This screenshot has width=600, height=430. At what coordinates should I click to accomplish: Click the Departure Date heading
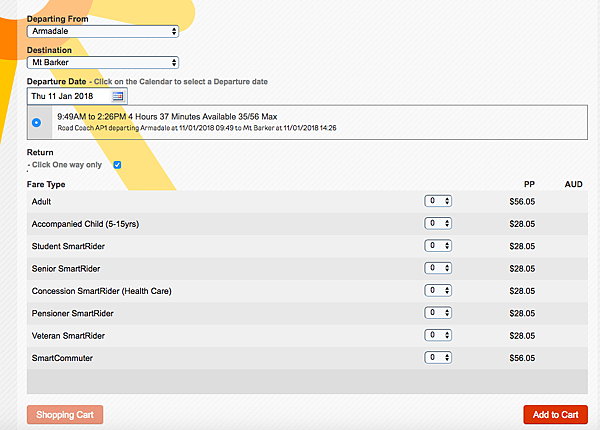pos(57,81)
